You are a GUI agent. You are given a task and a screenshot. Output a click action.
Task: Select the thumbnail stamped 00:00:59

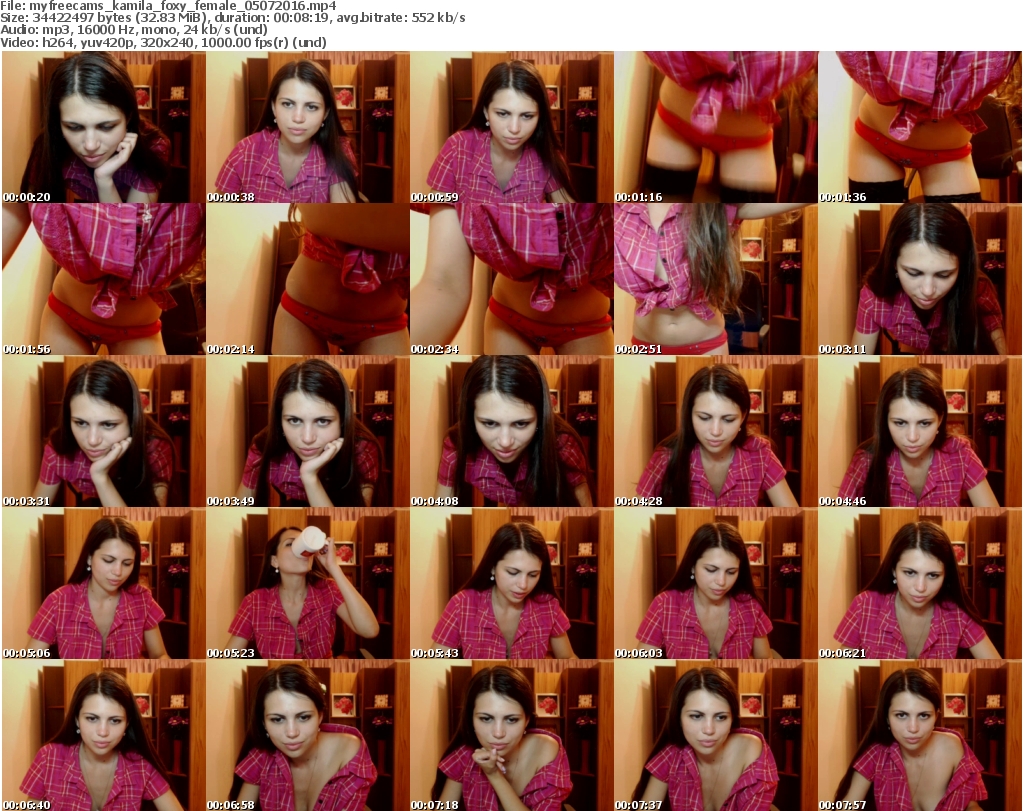[x=512, y=127]
